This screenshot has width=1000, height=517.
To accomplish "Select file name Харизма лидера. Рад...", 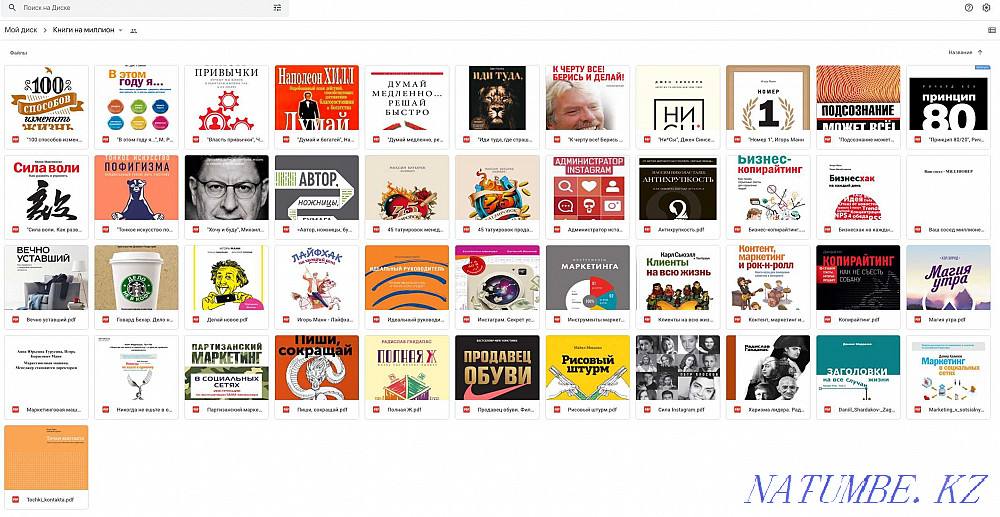I will tap(776, 410).
